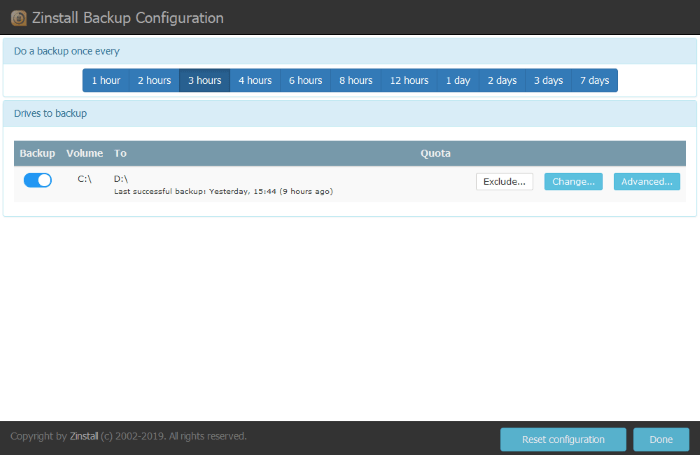Select the 3 hours backup interval

coord(204,80)
